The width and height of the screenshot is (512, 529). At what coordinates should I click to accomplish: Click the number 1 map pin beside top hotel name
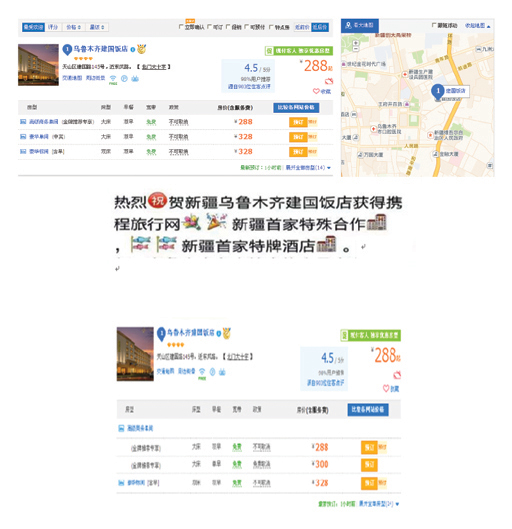pos(67,50)
